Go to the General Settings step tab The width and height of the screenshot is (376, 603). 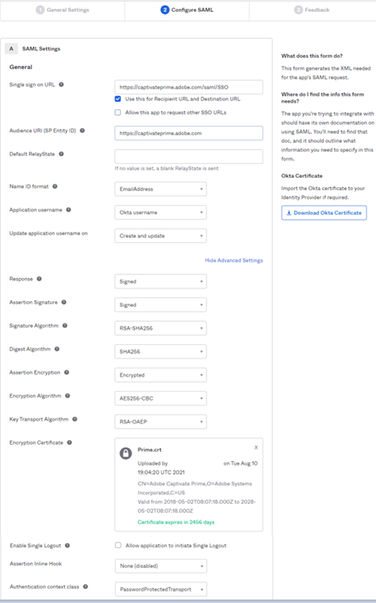click(x=63, y=10)
